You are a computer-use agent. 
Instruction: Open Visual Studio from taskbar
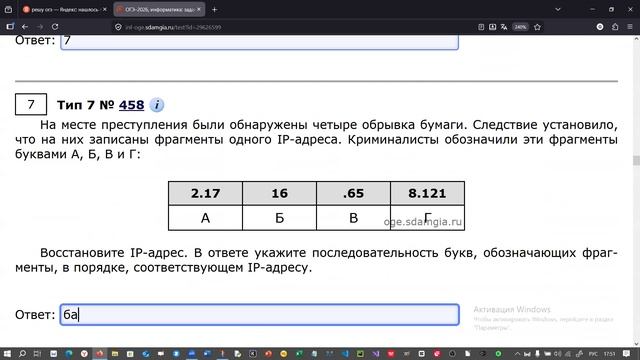[x=376, y=354]
